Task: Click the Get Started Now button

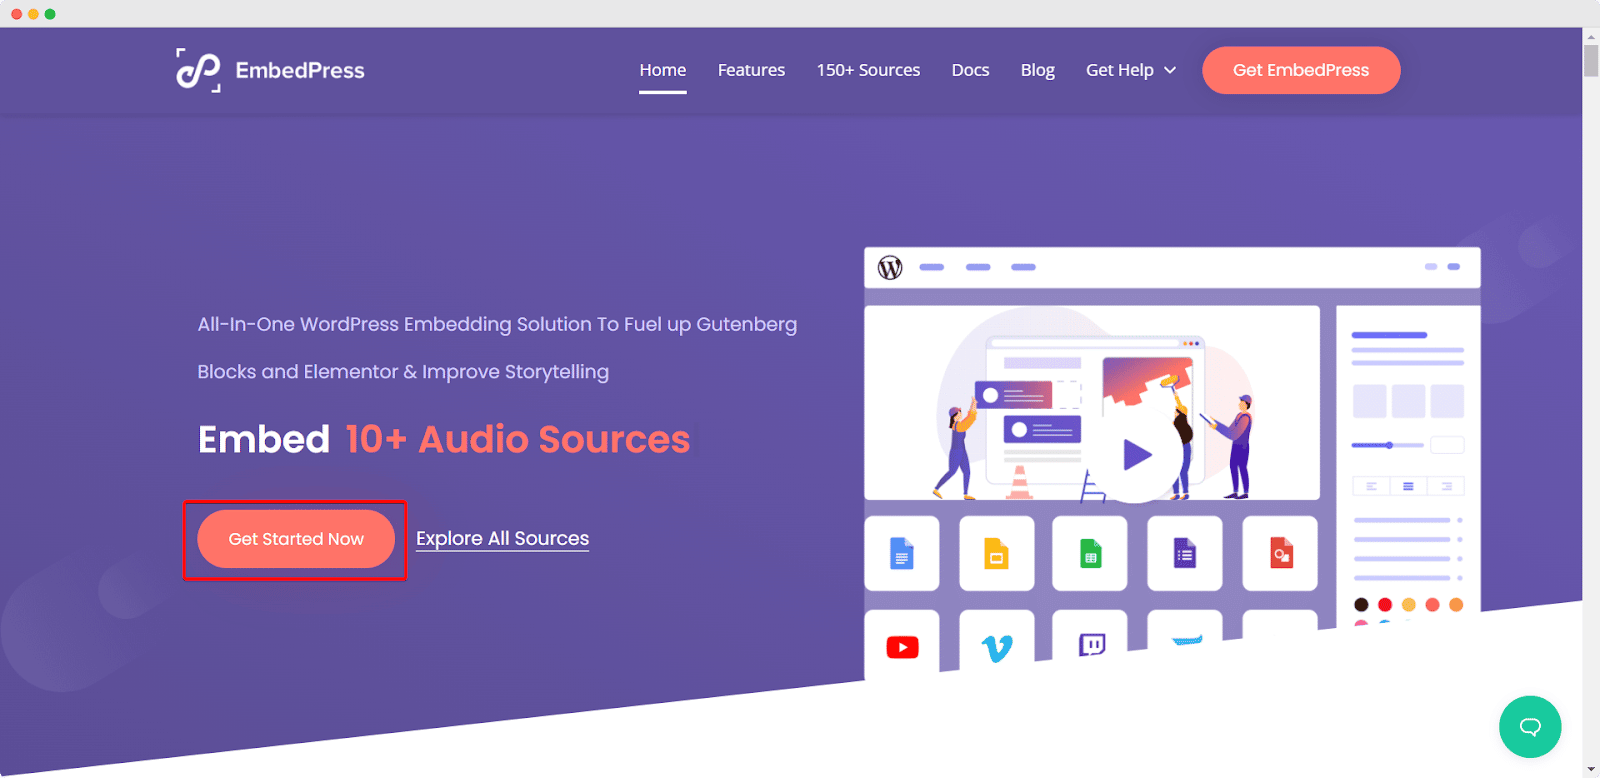Action: [x=296, y=539]
